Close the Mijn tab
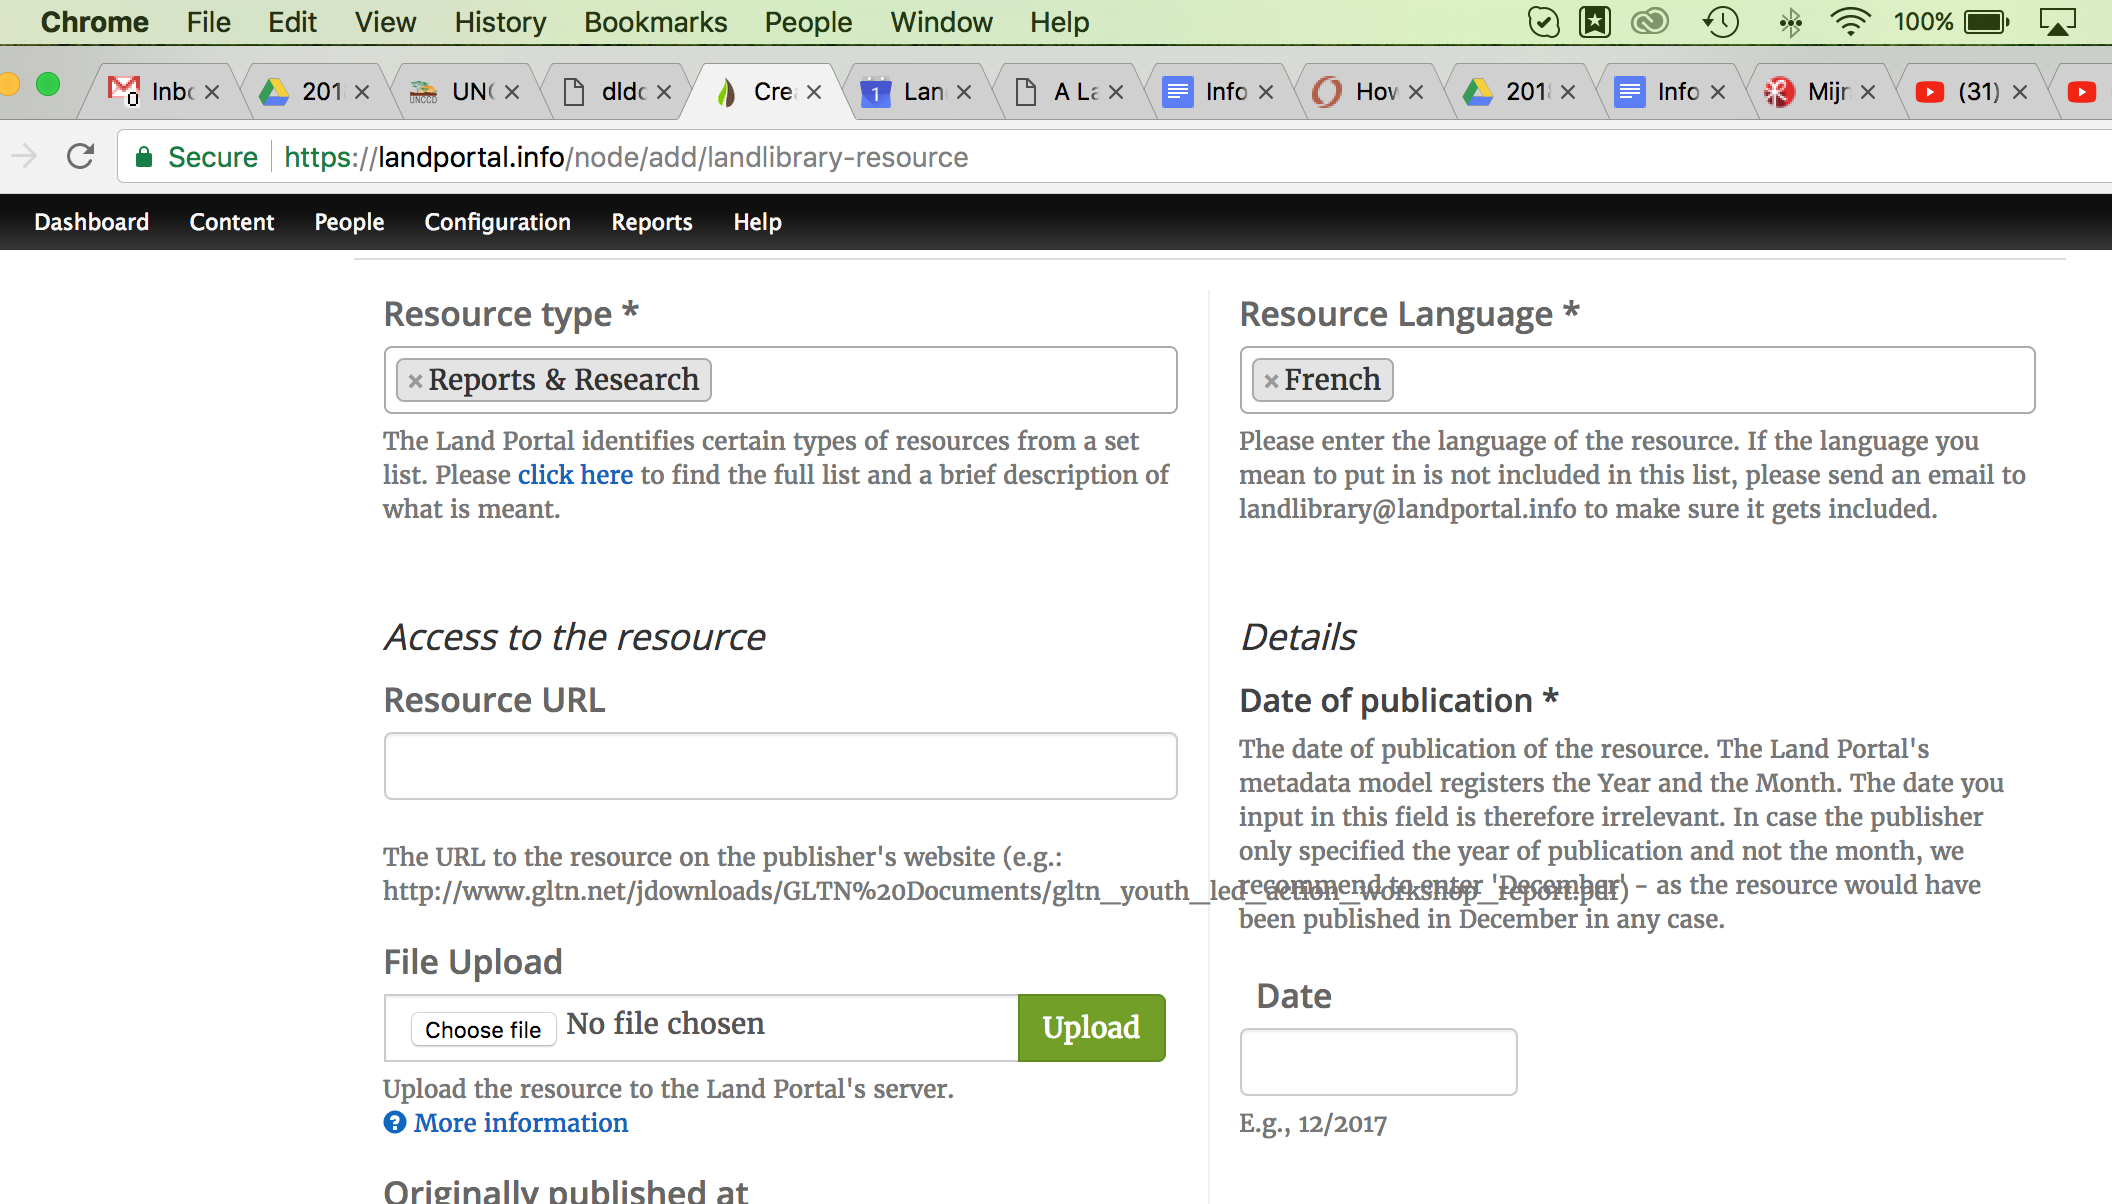 tap(1868, 92)
